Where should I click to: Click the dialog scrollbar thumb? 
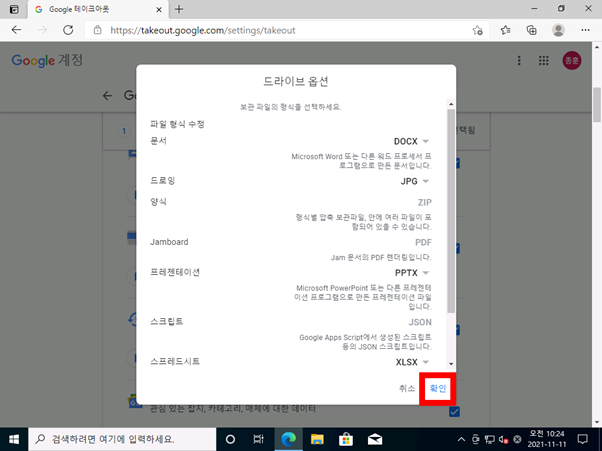tap(451, 211)
